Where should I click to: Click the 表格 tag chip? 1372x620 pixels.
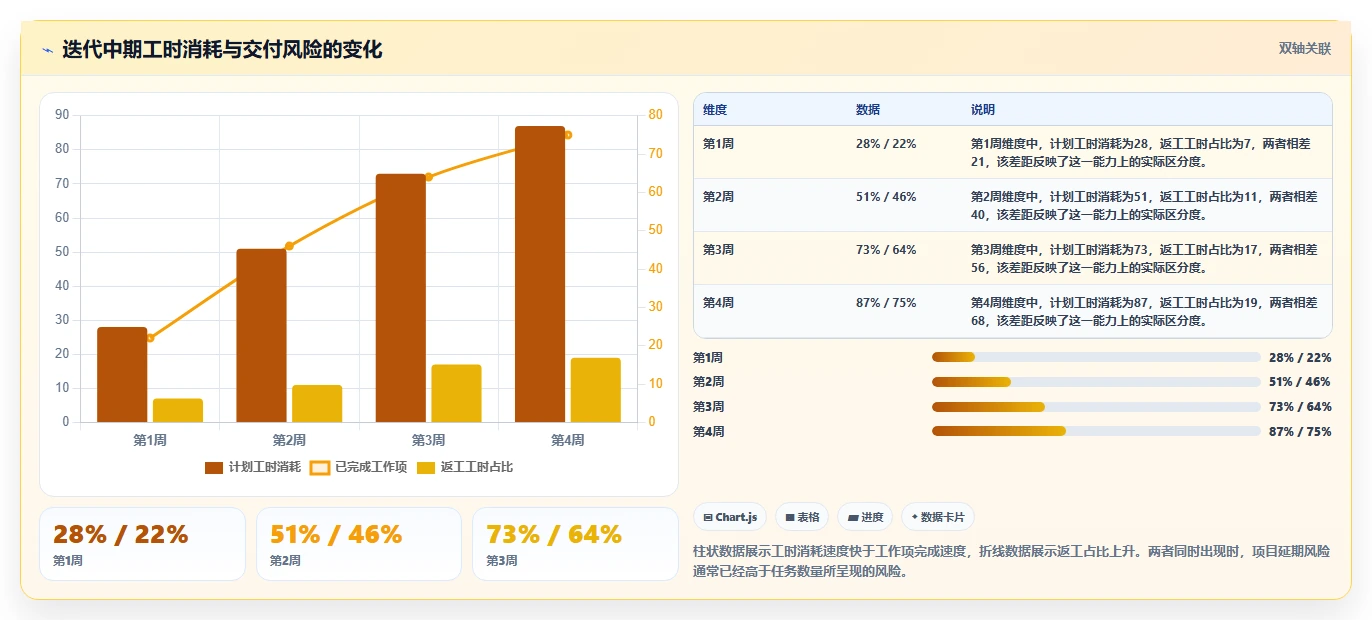[802, 517]
